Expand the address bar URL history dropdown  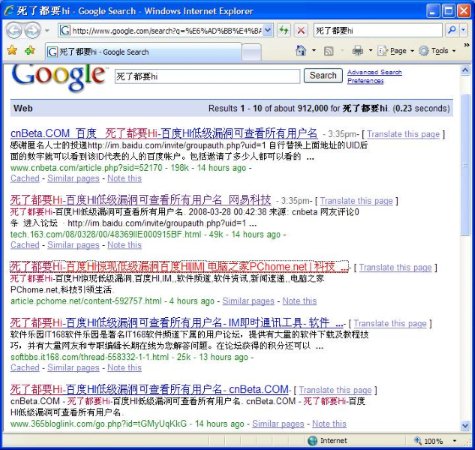(268, 31)
